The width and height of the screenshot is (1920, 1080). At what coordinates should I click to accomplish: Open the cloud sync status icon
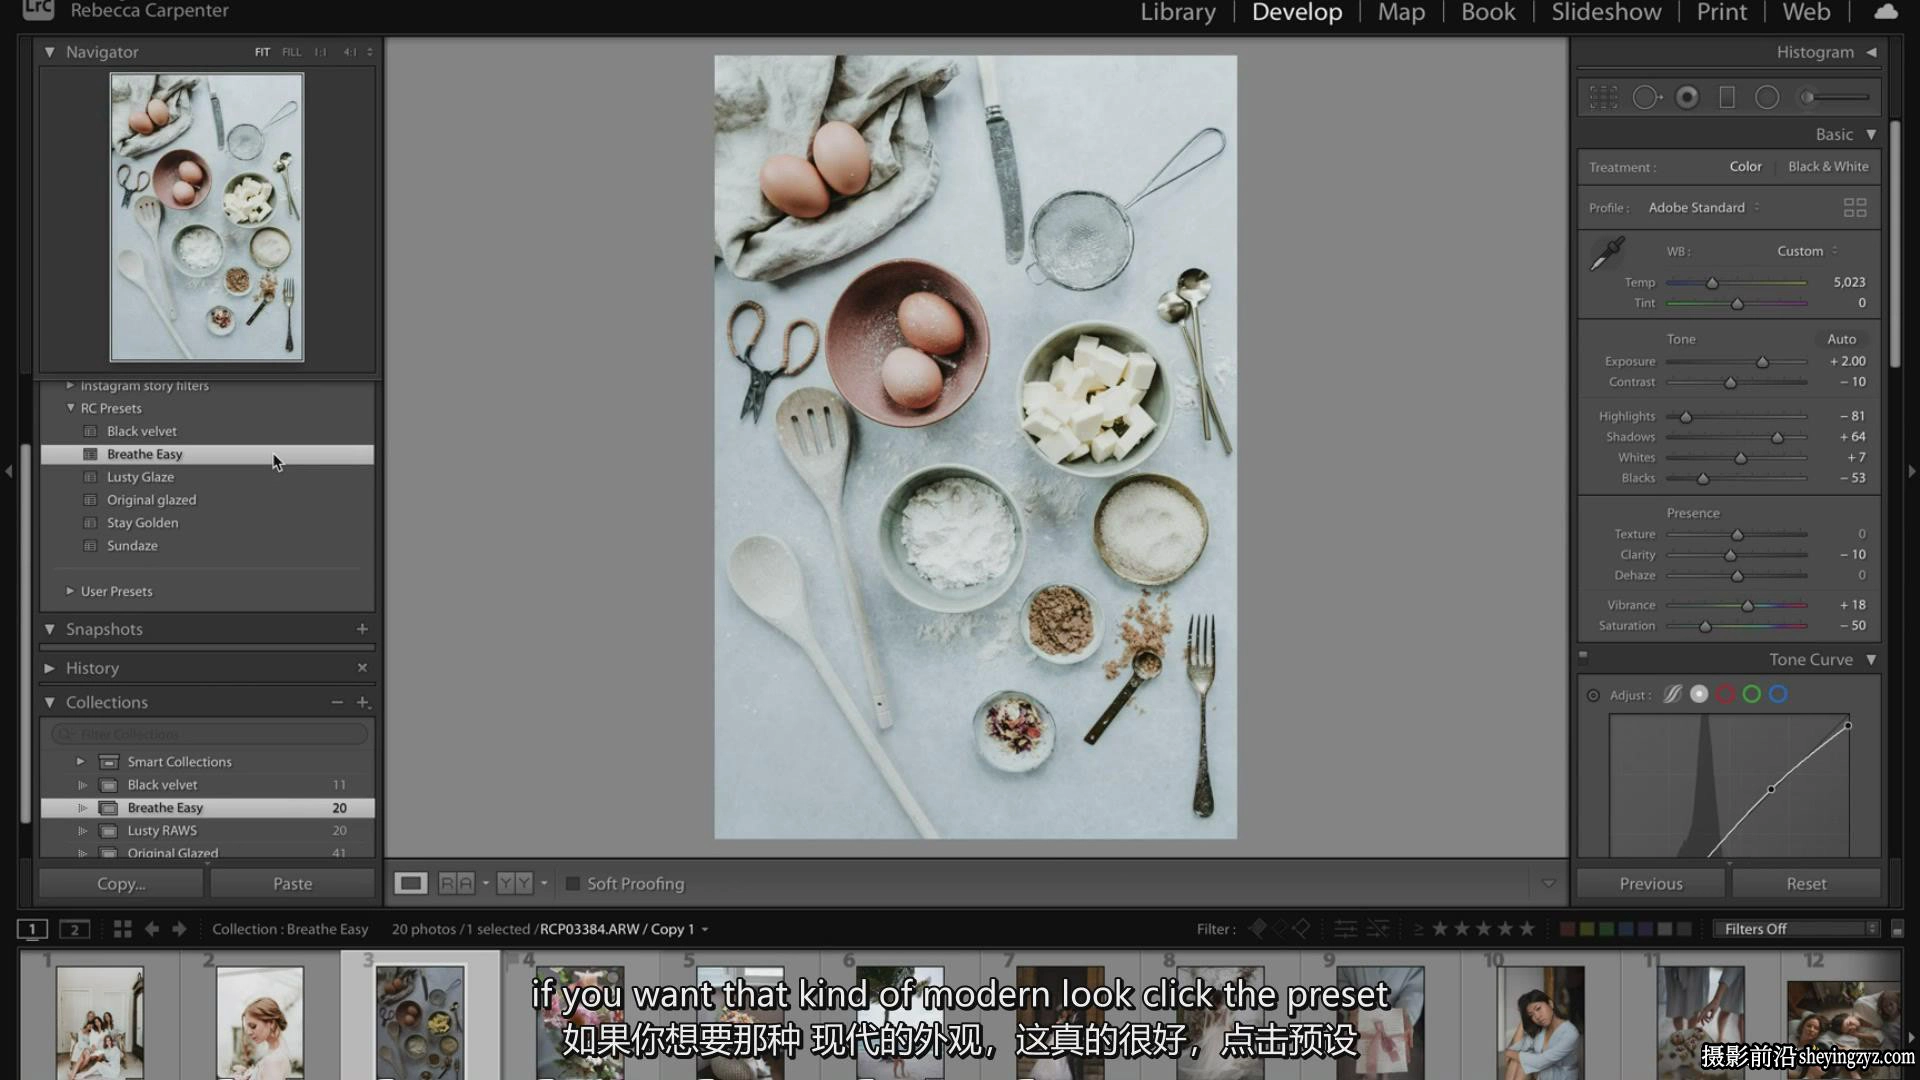1885,11
